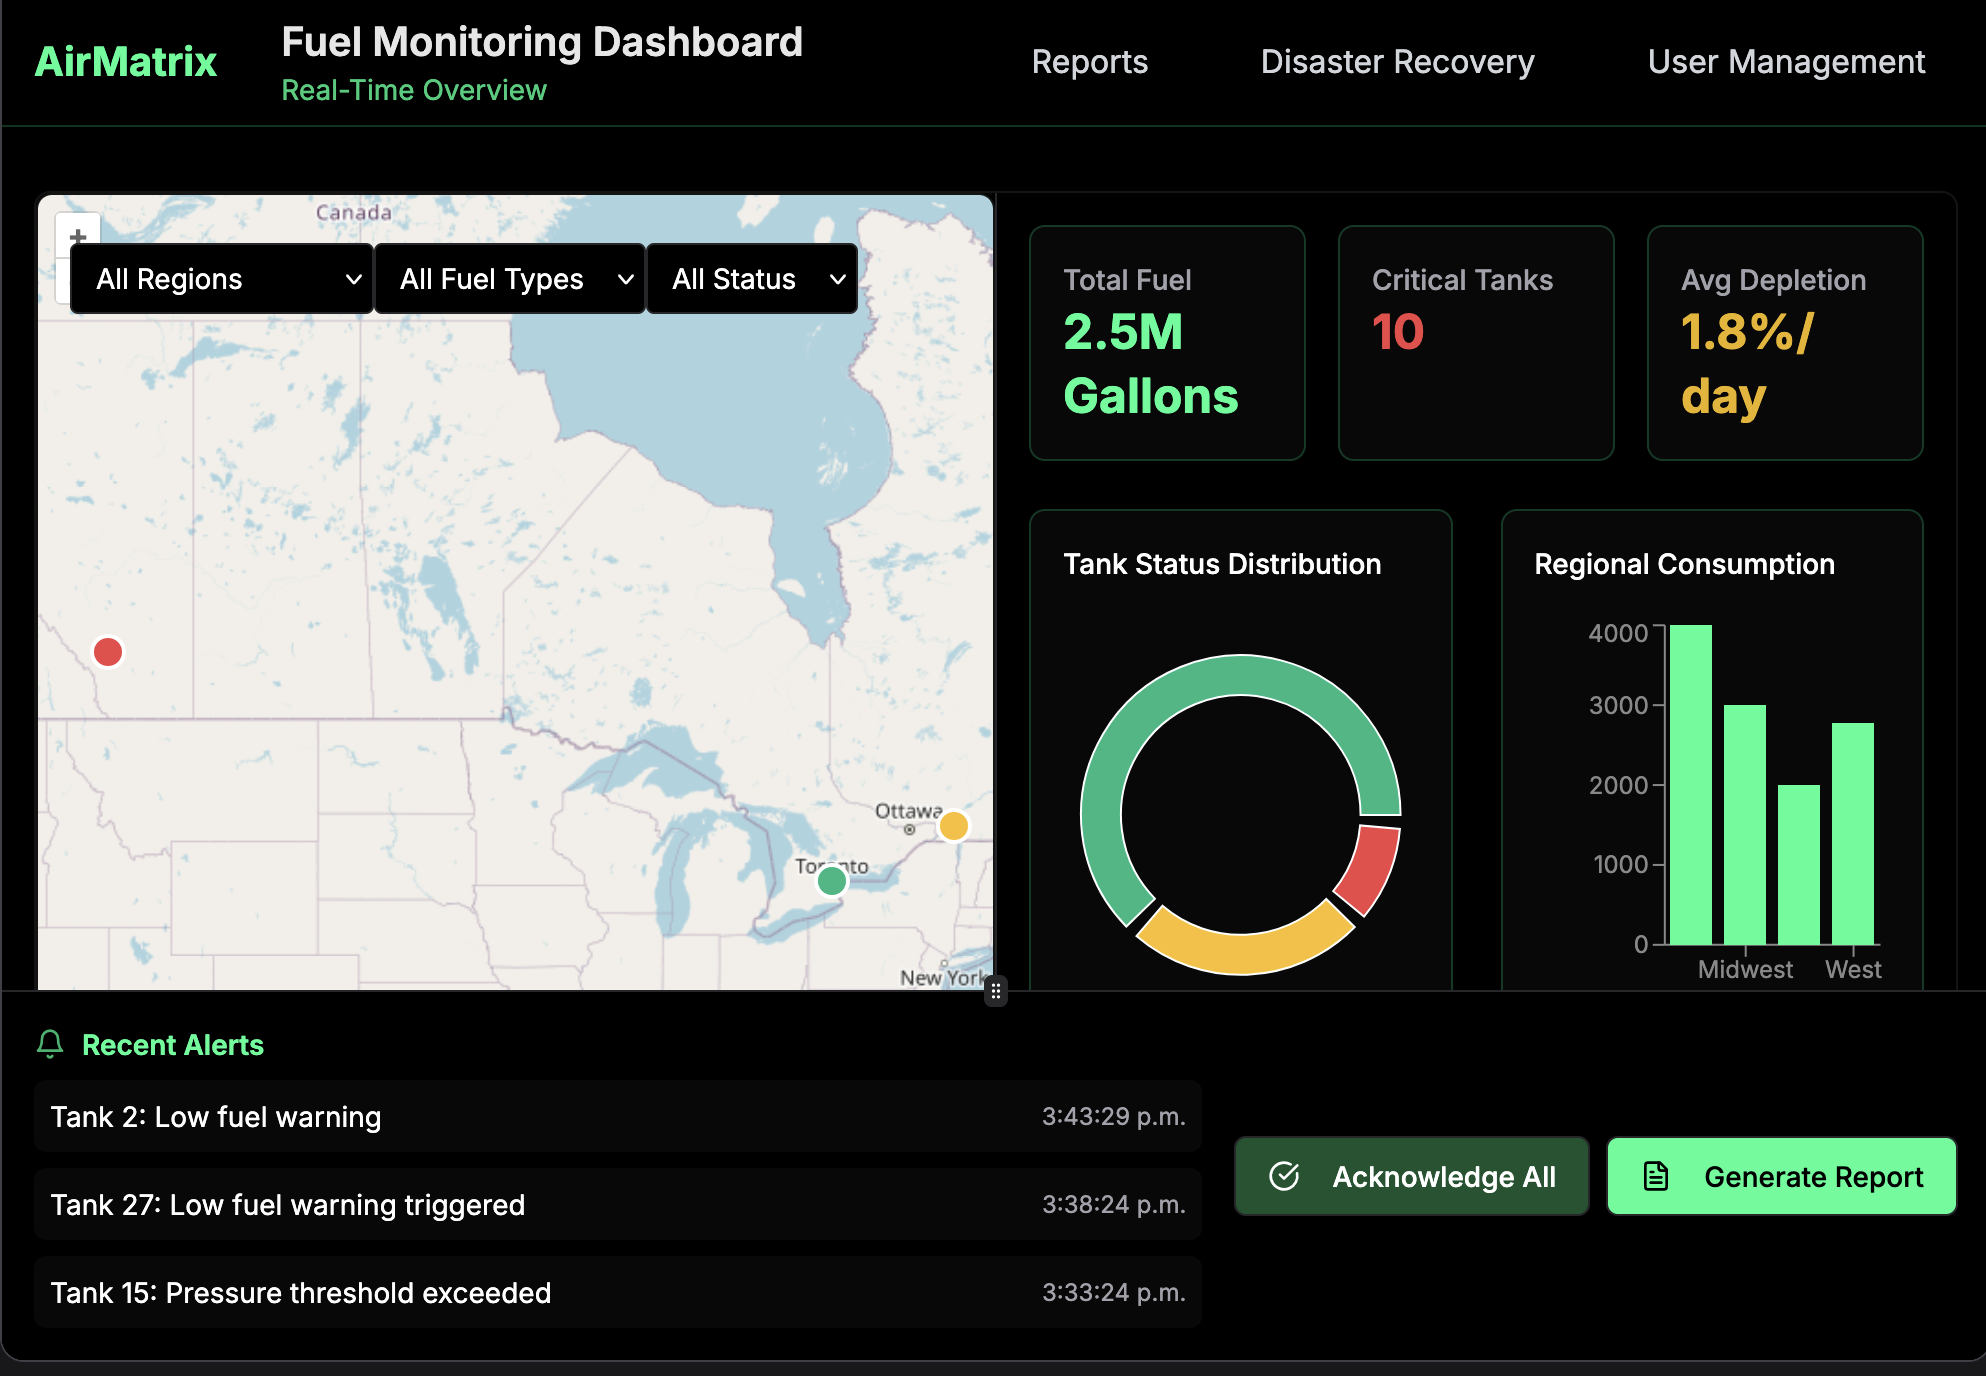This screenshot has height=1376, width=1986.
Task: Open the All Status dropdown
Action: [752, 279]
